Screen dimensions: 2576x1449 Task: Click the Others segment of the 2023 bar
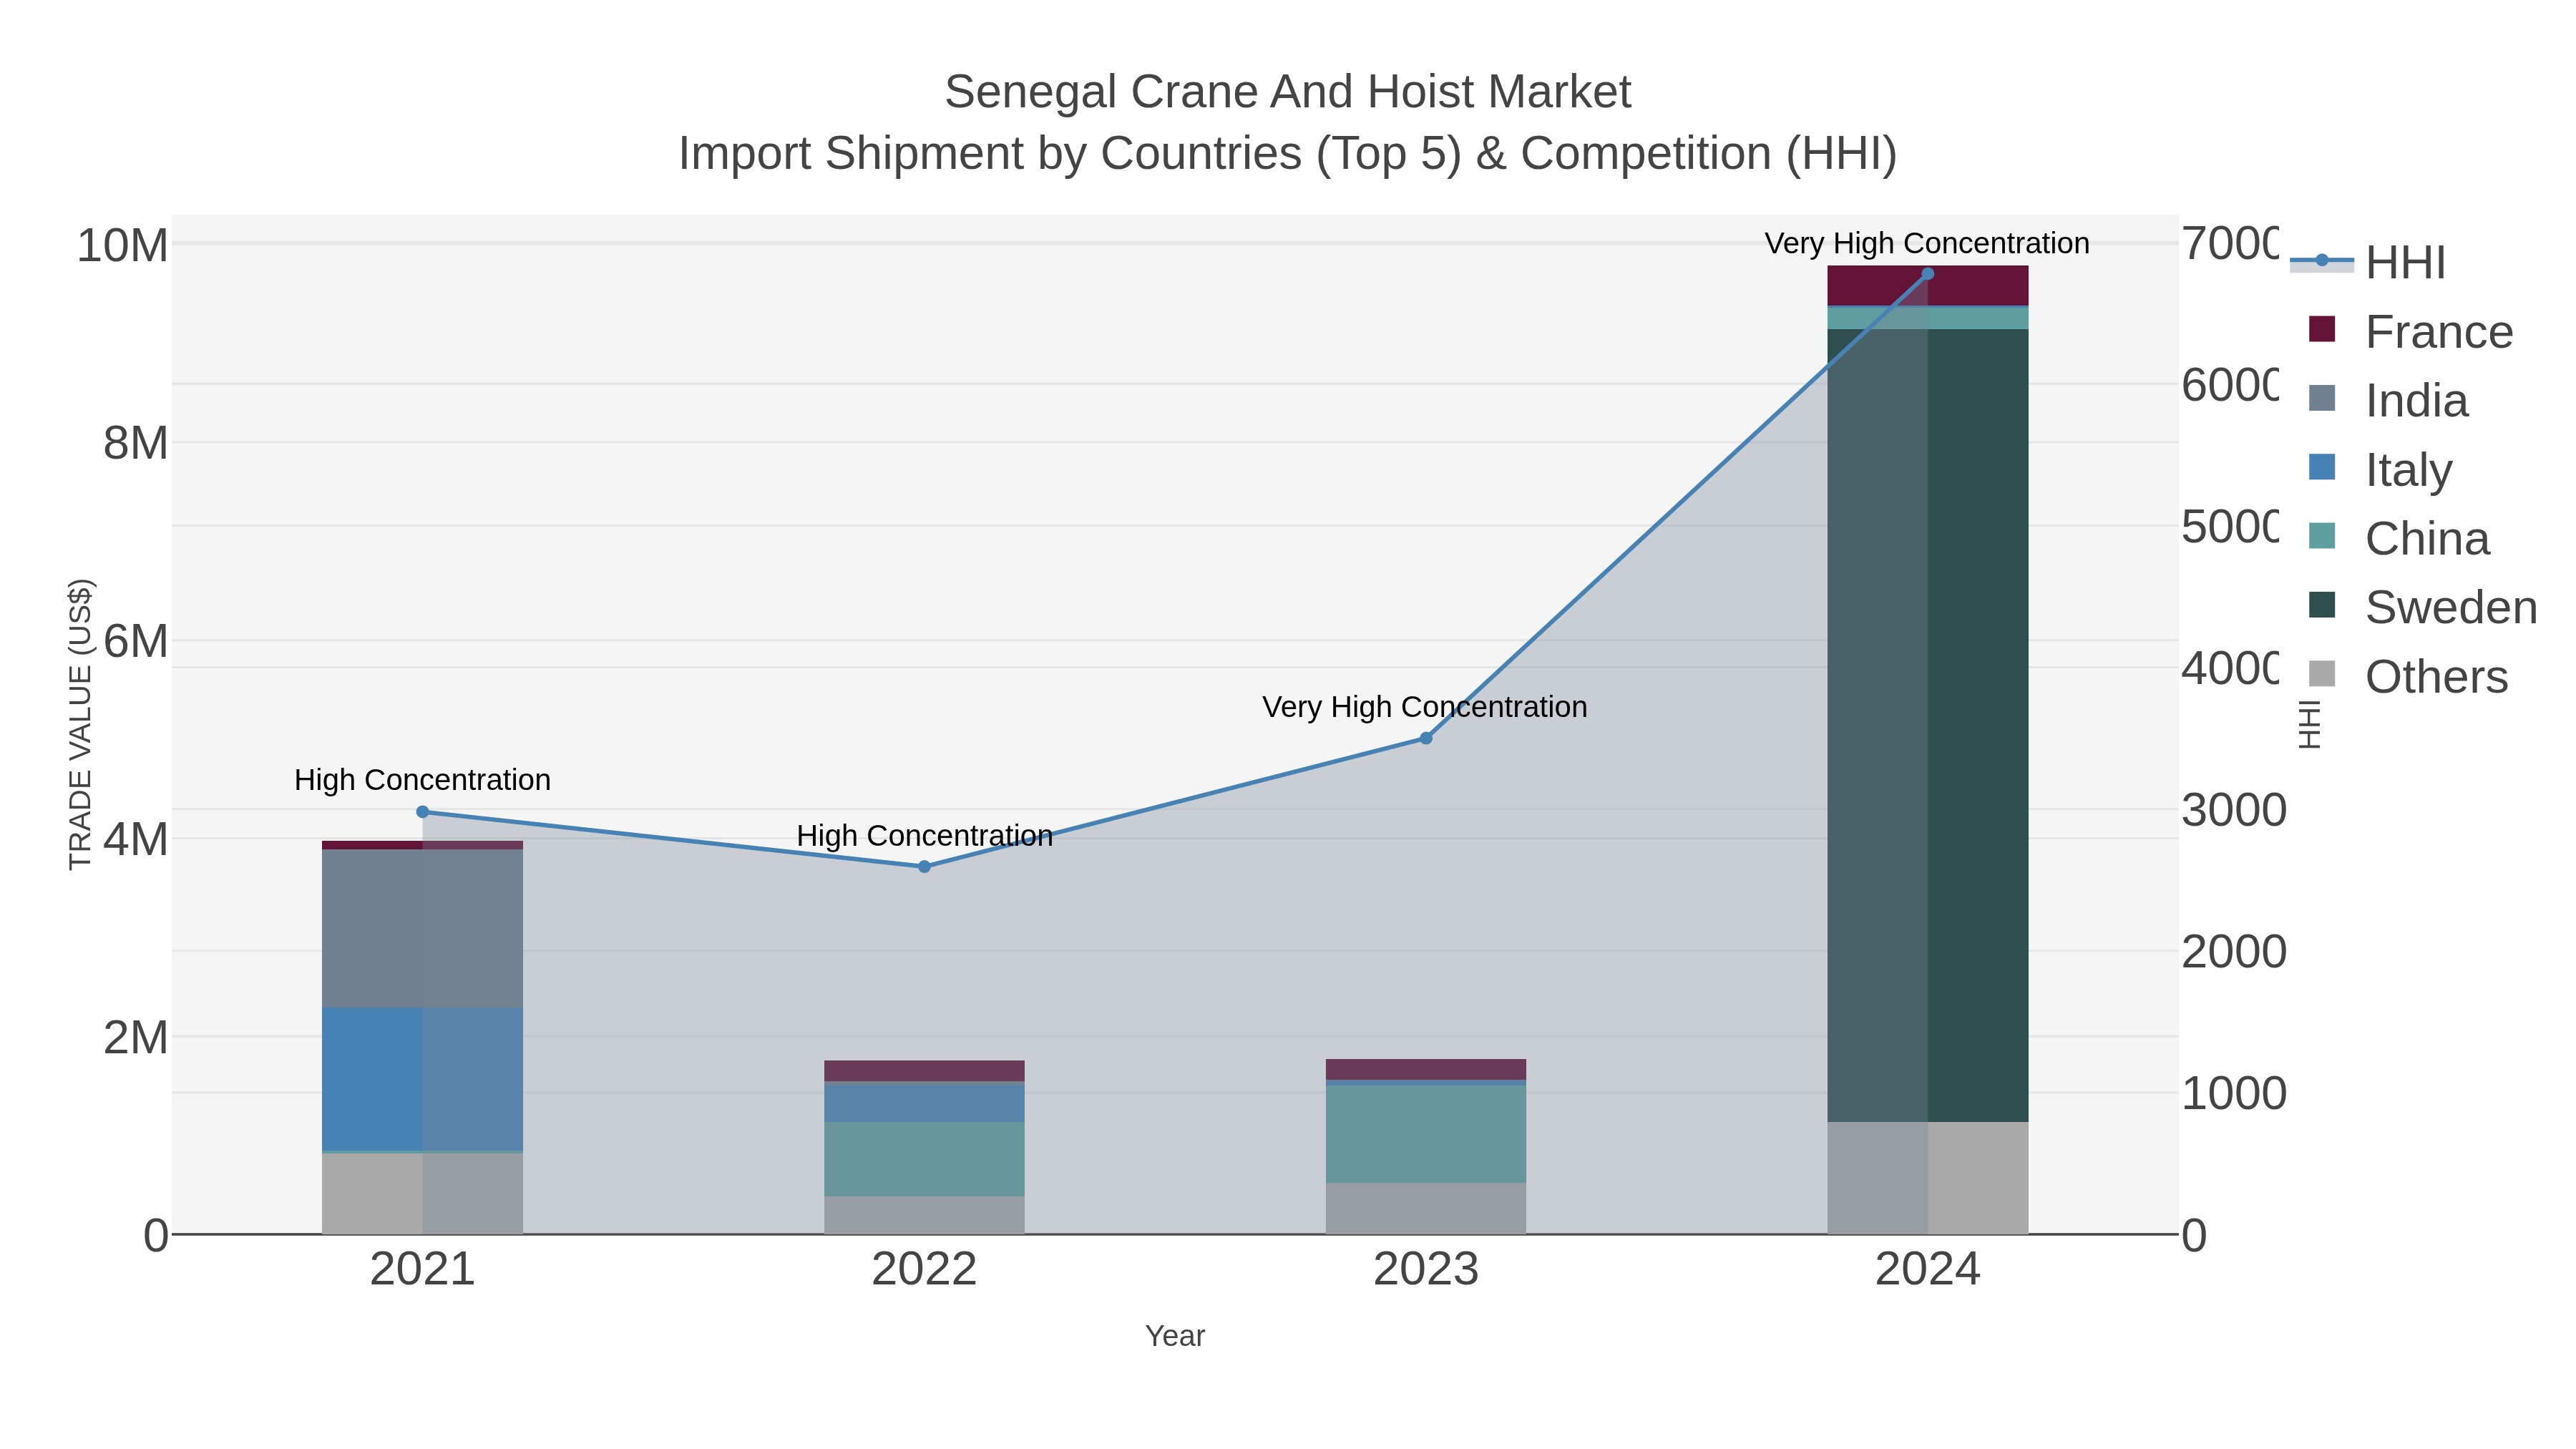tap(1426, 1208)
